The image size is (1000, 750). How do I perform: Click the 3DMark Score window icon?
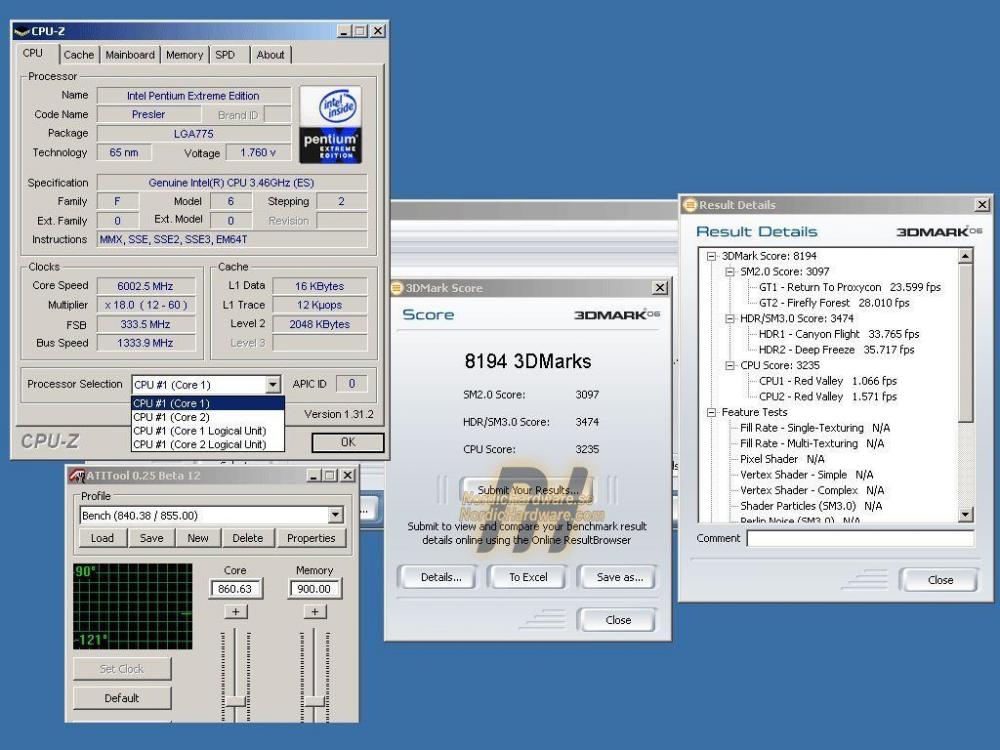(397, 288)
